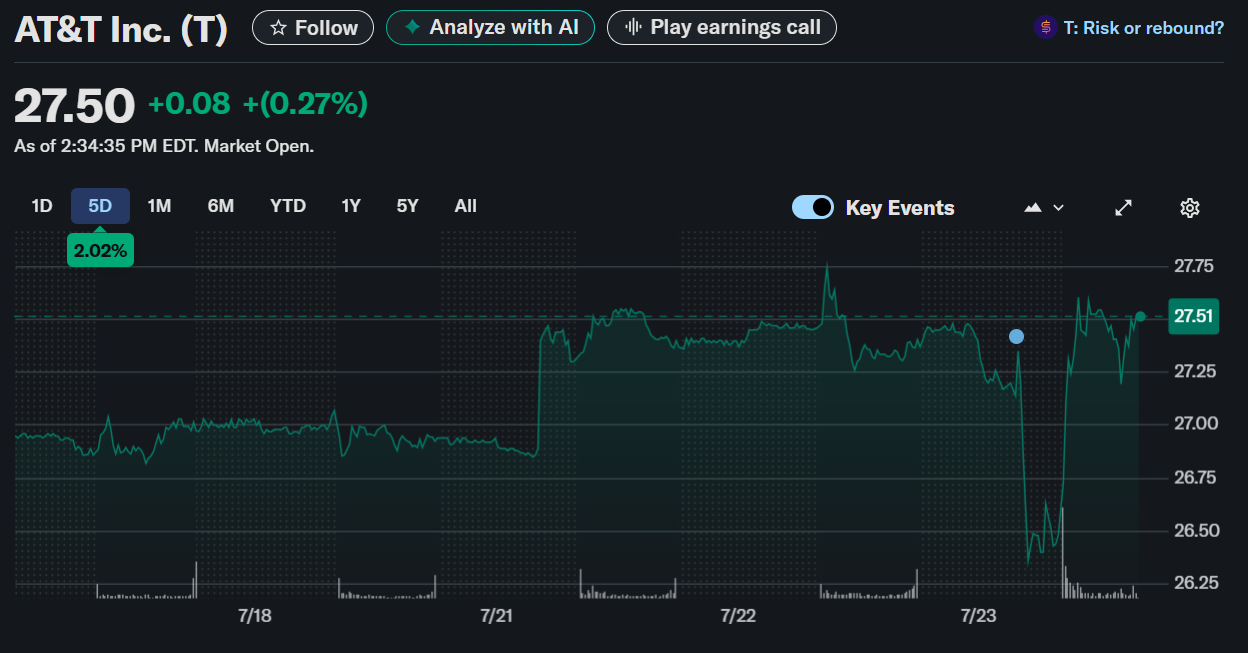Image resolution: width=1248 pixels, height=653 pixels.
Task: Click the blue key event marker on chart
Action: (x=1017, y=337)
